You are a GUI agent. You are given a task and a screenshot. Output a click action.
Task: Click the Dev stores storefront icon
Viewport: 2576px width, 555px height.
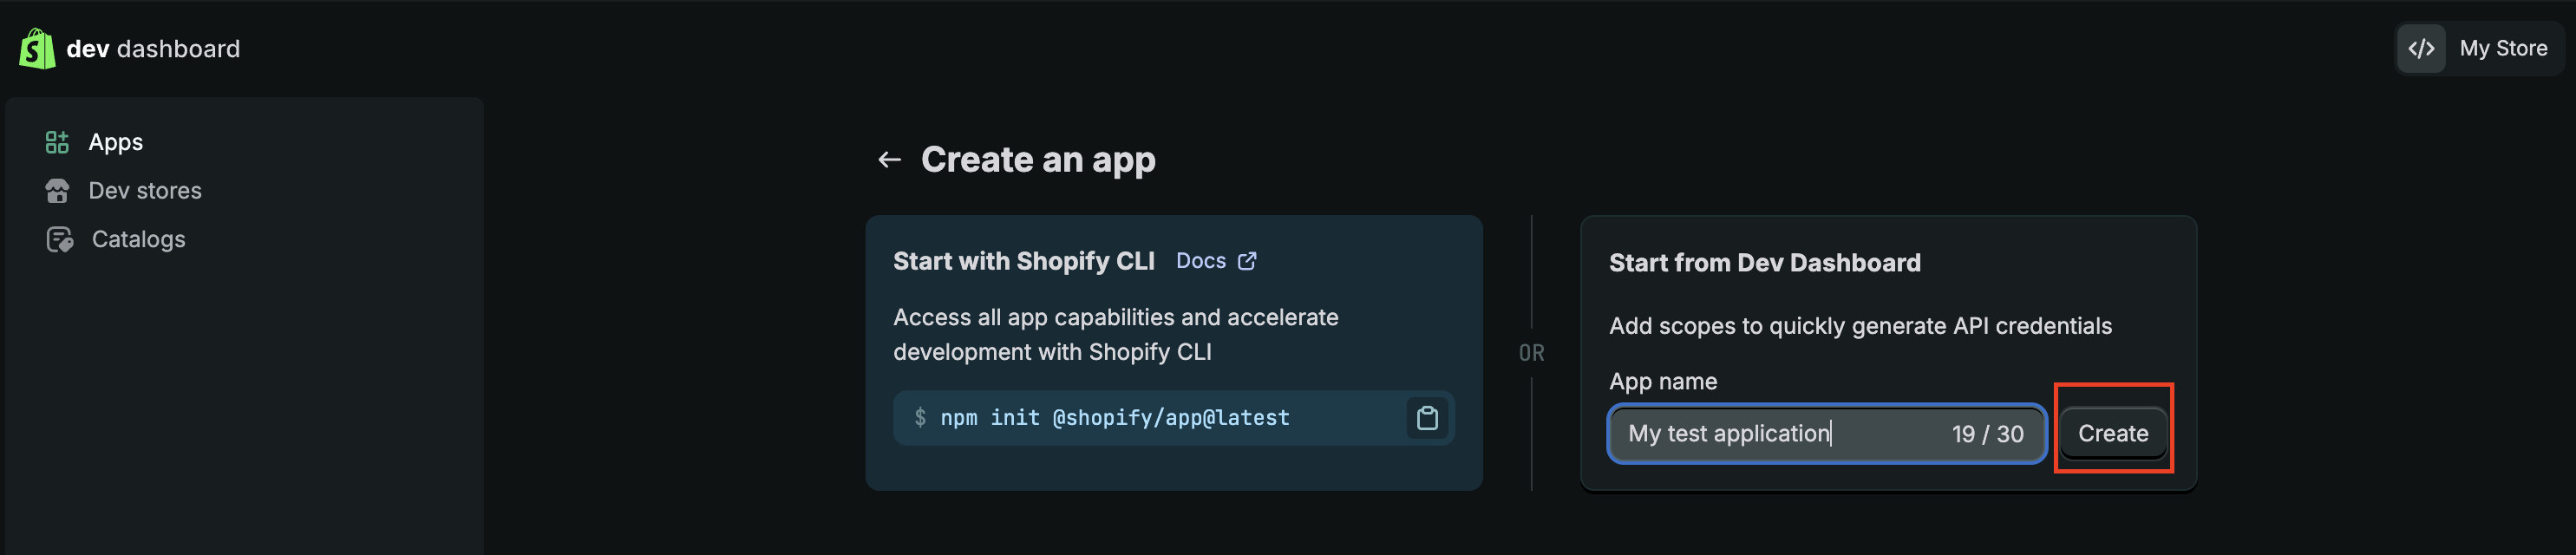point(57,191)
